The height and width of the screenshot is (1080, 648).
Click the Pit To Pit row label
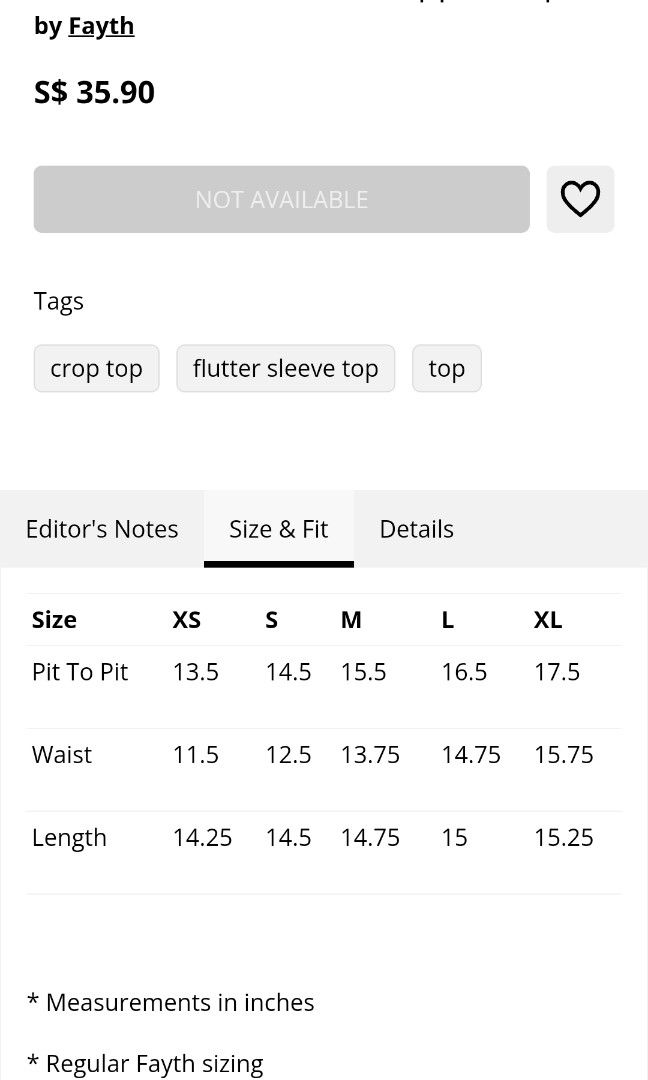[80, 672]
